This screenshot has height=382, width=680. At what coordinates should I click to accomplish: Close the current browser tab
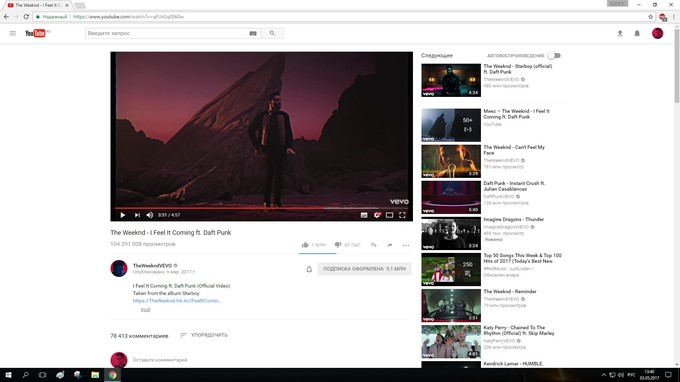point(67,5)
